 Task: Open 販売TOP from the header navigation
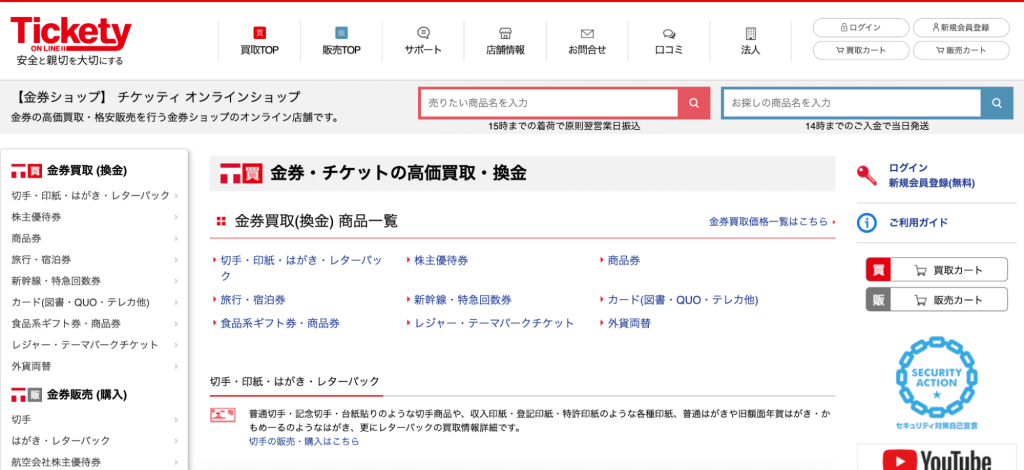pyautogui.click(x=341, y=40)
